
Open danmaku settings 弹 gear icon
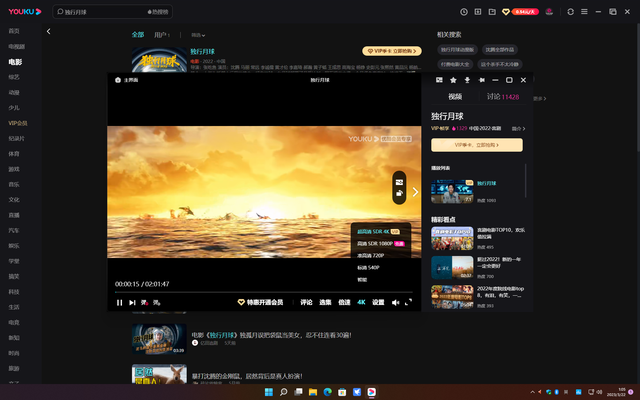[x=156, y=302]
